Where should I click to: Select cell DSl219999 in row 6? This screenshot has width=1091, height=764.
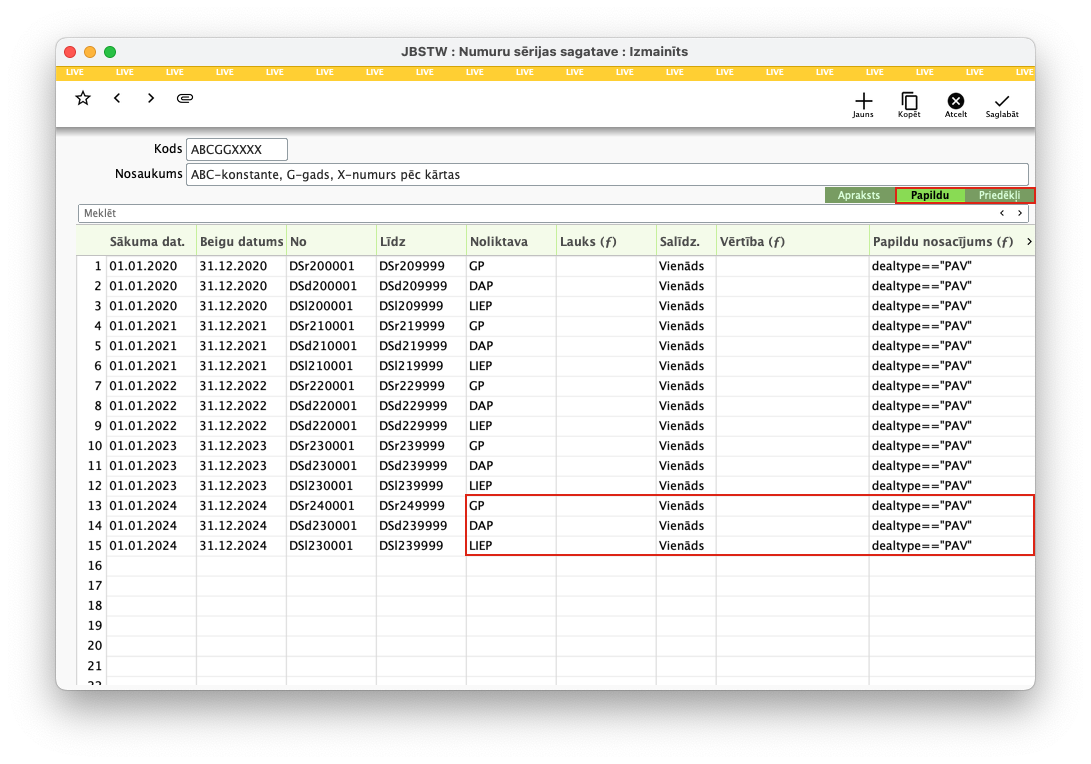421,366
